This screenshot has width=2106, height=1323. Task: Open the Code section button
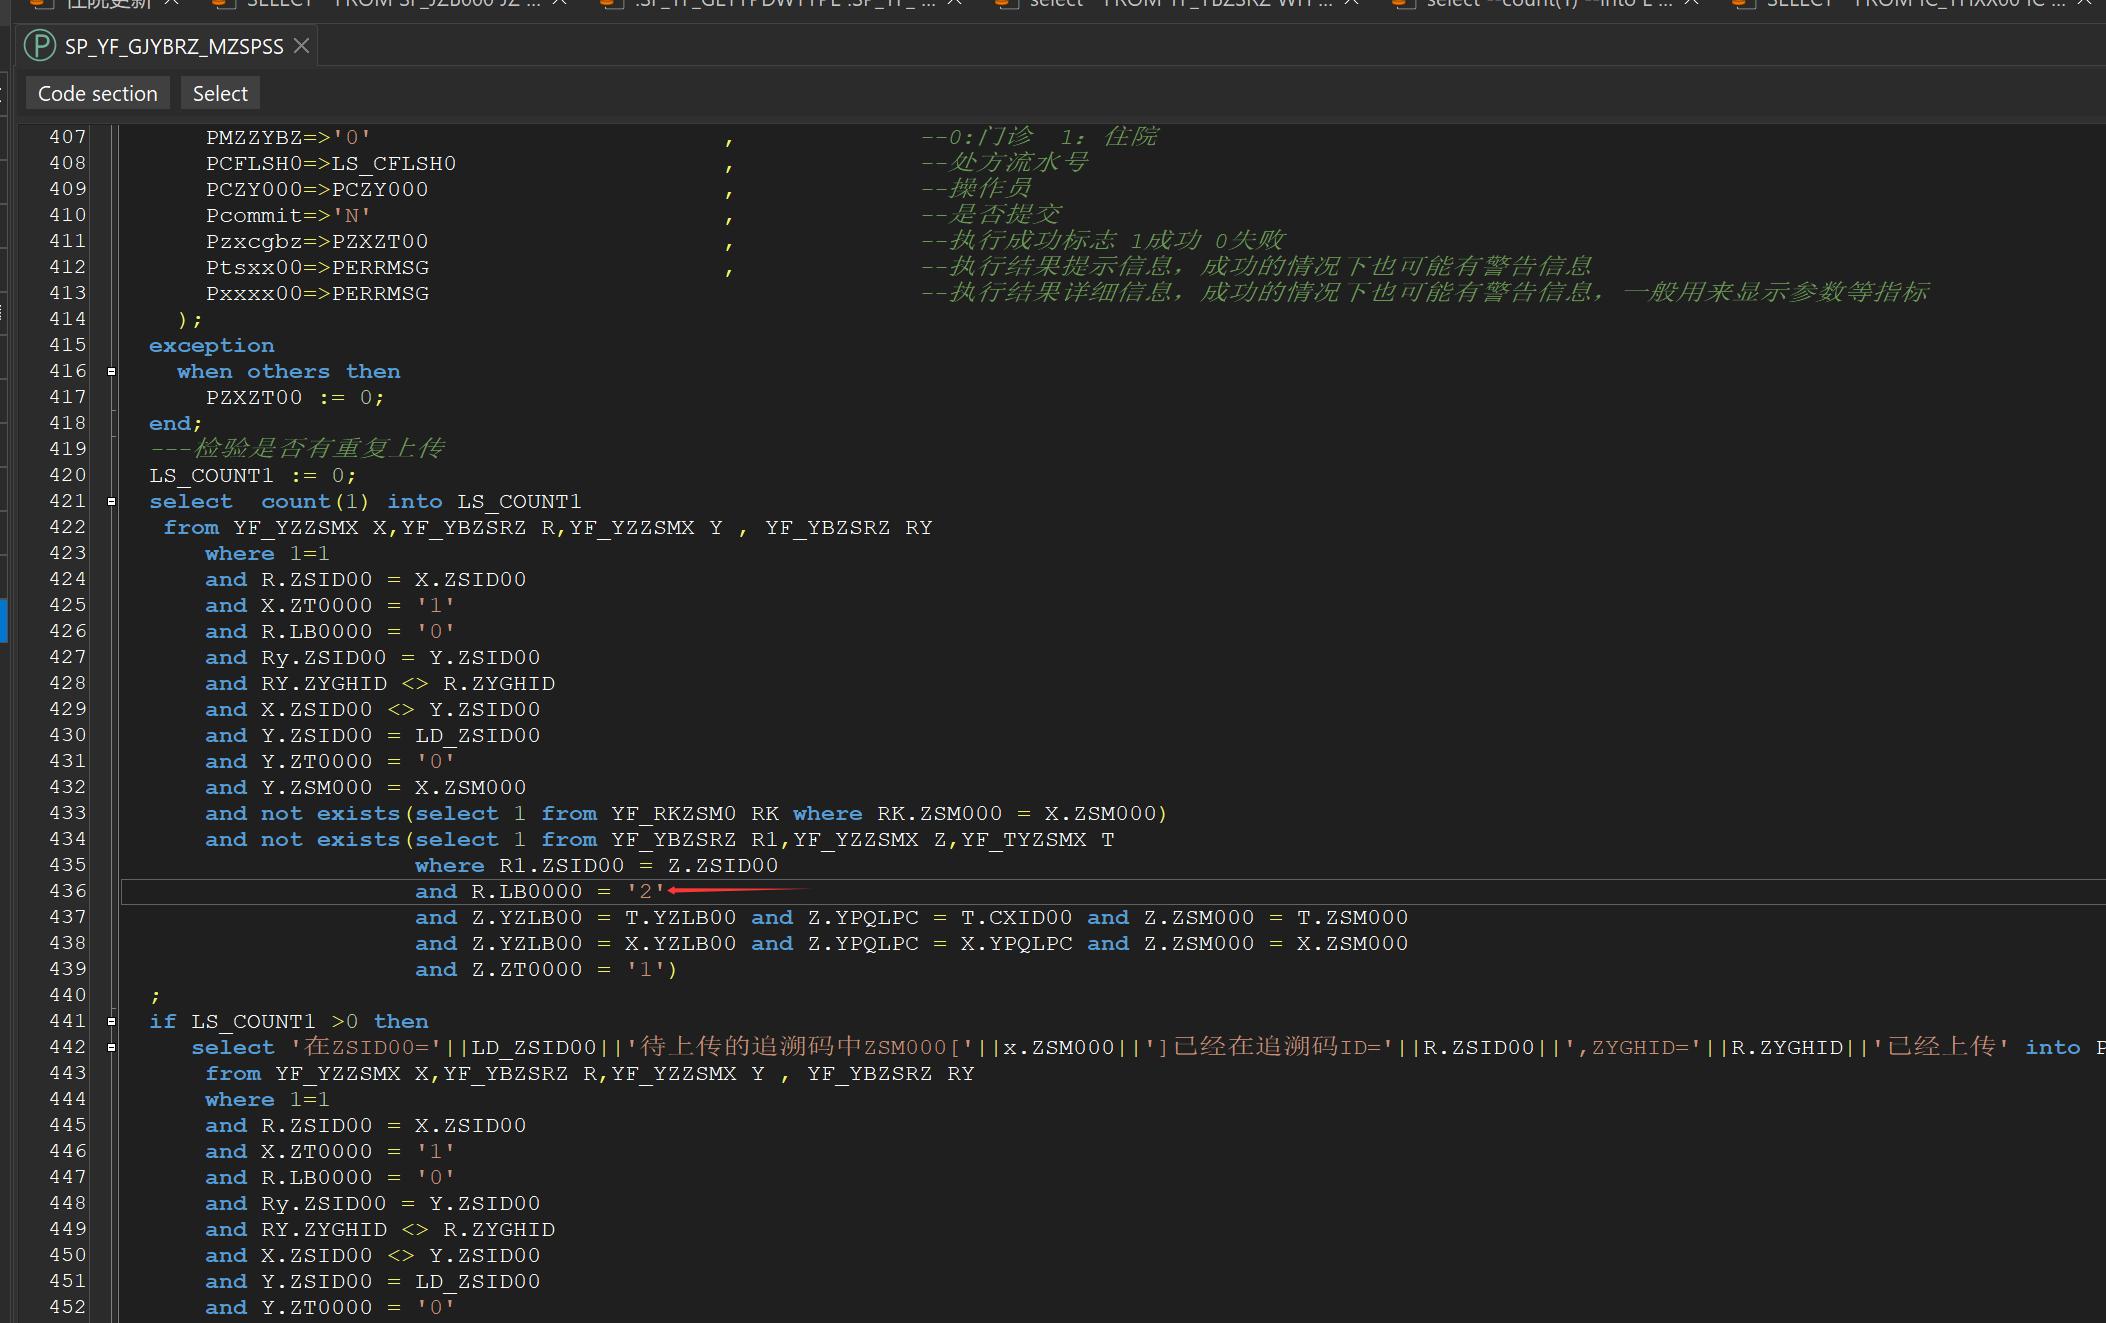coord(97,94)
